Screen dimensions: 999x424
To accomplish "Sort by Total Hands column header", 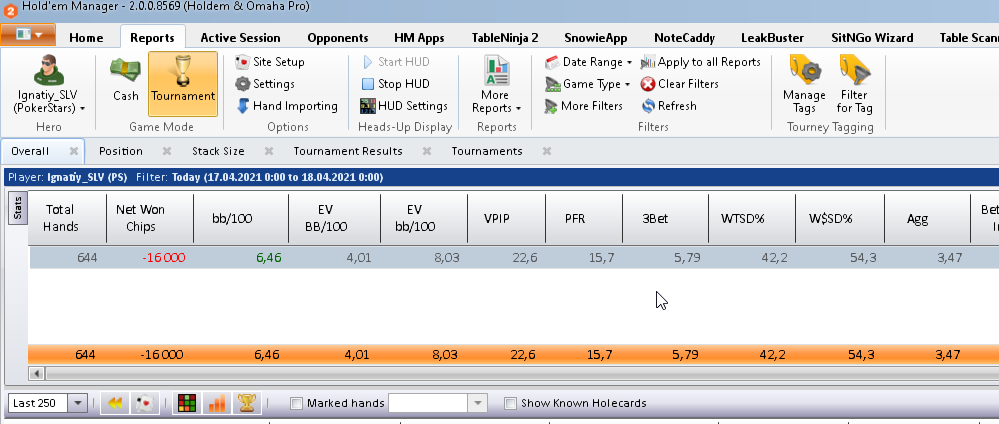I will click(x=67, y=218).
